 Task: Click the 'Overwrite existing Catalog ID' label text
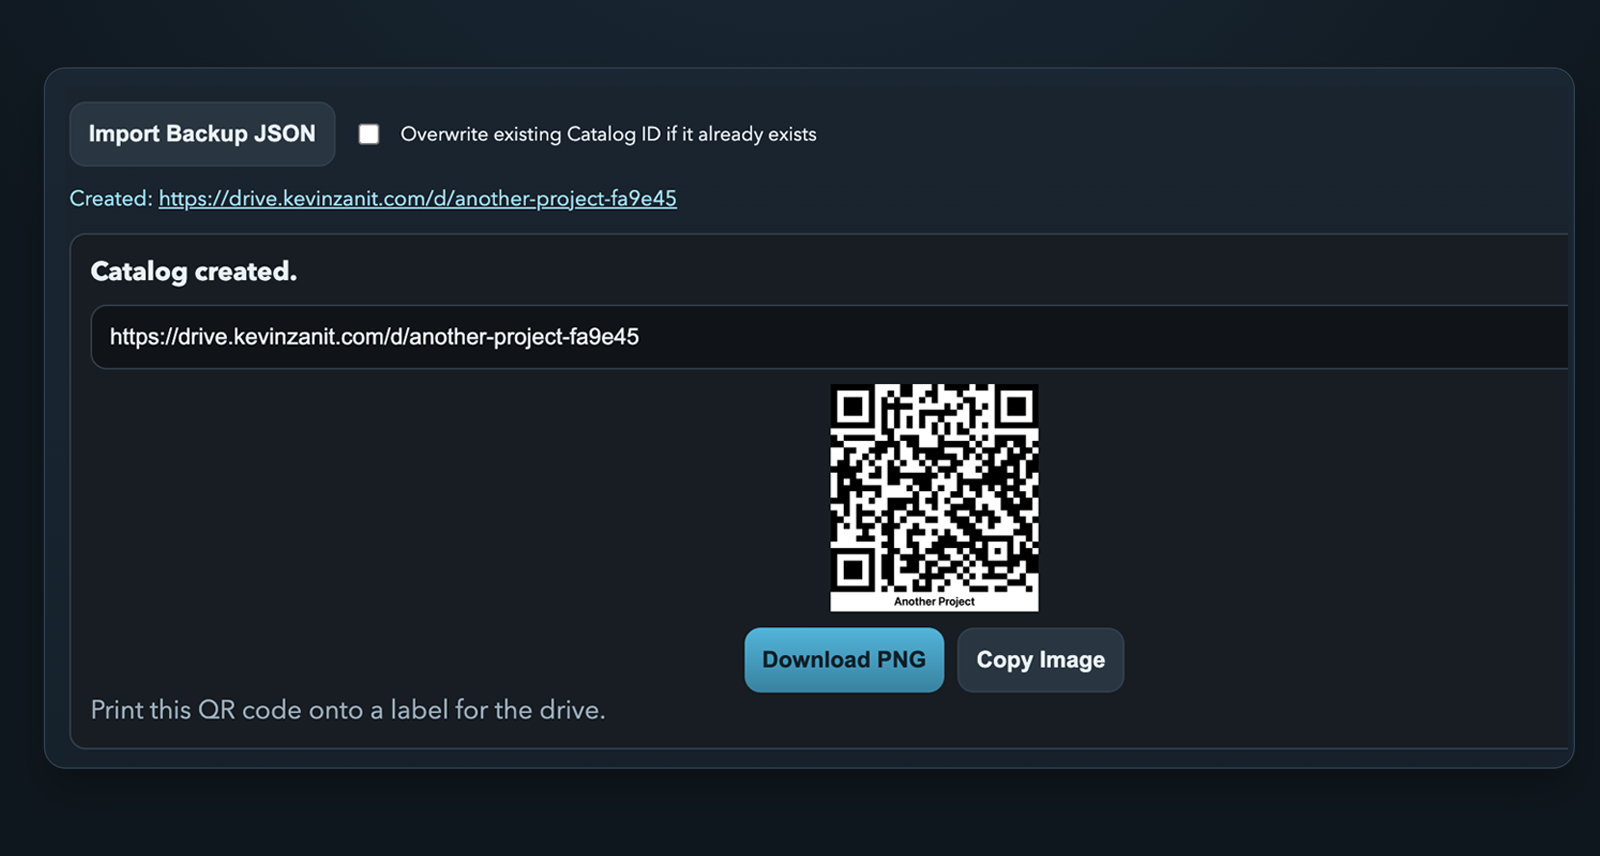click(608, 134)
